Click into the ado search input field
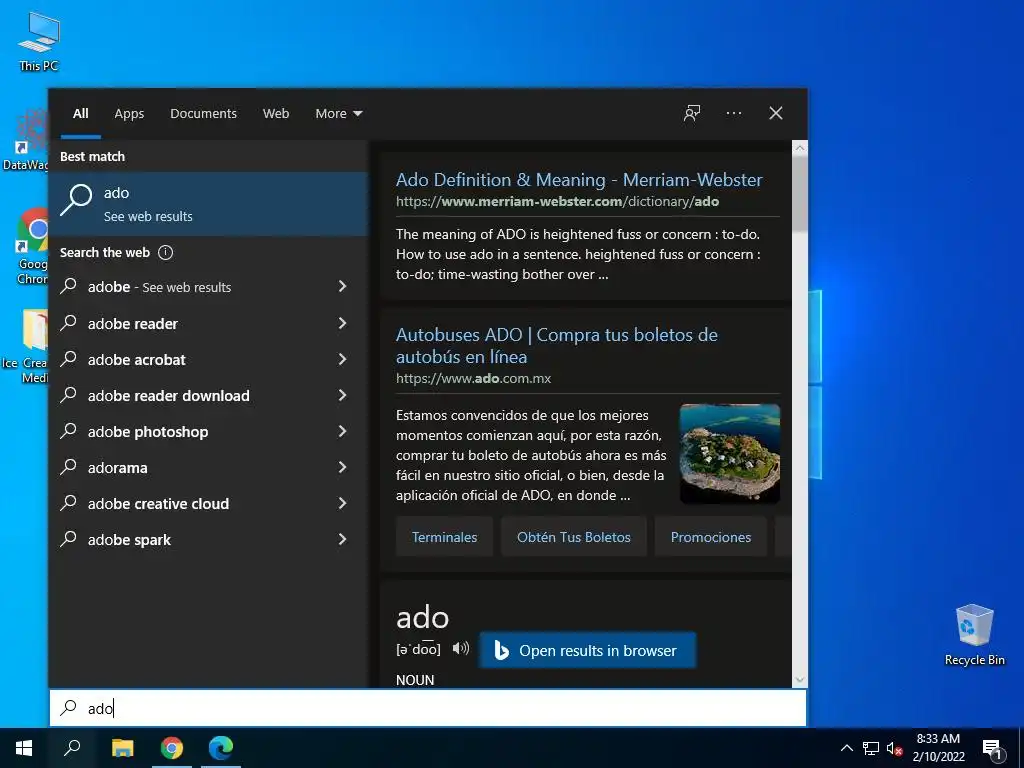 (428, 708)
